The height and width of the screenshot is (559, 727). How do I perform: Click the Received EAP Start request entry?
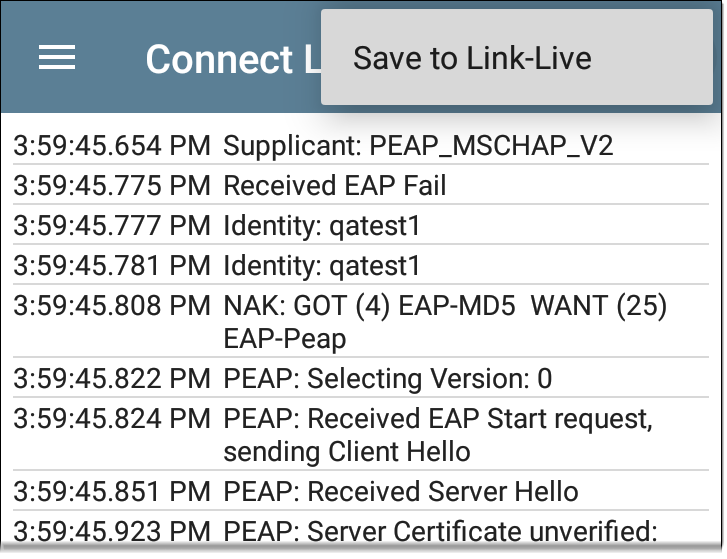tap(361, 434)
